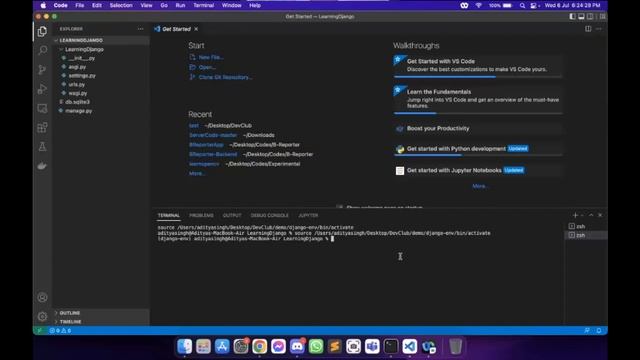Open errors and warnings count in status bar
This screenshot has width=640, height=360.
pyautogui.click(x=60, y=331)
